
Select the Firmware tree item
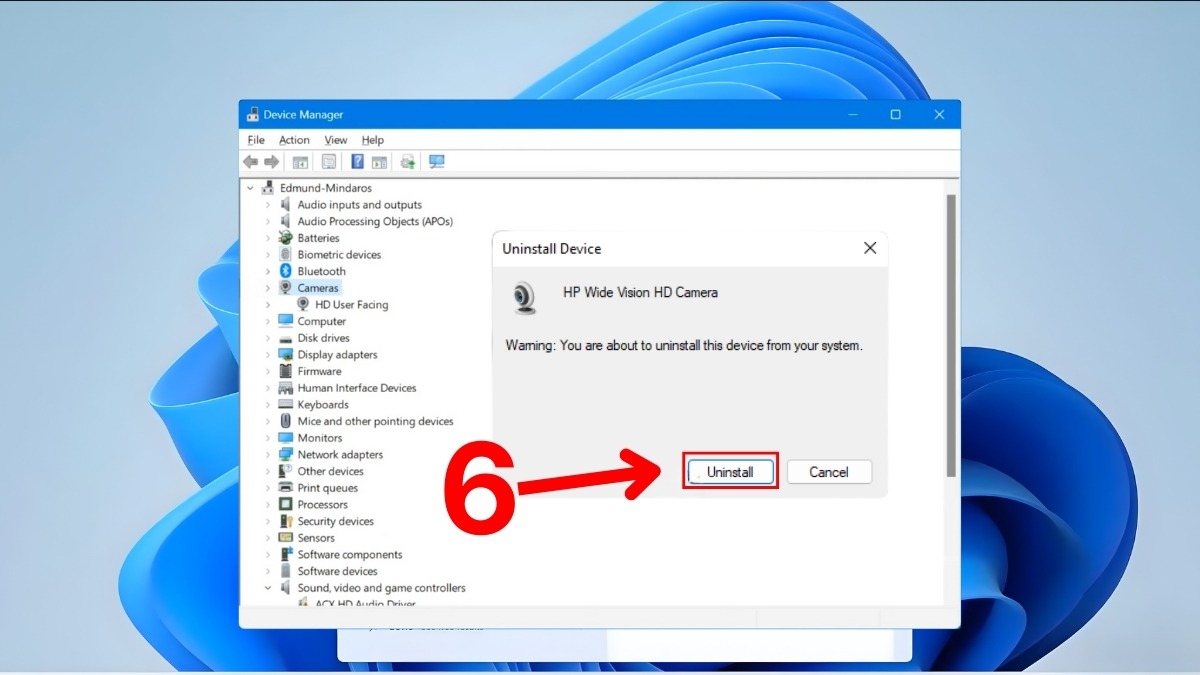(x=319, y=372)
